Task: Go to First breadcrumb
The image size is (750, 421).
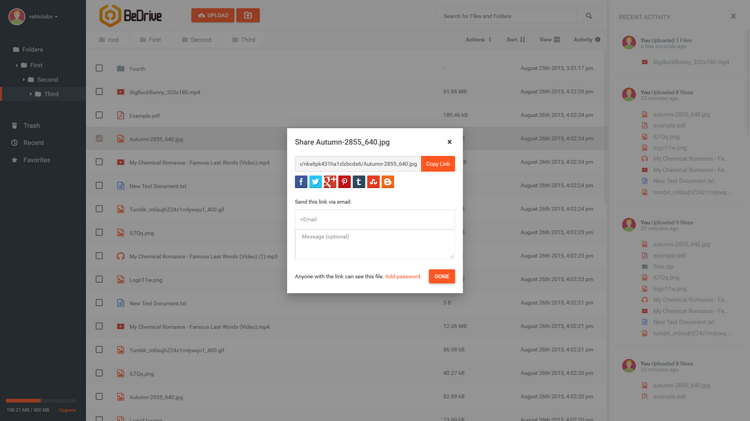Action: coord(150,40)
